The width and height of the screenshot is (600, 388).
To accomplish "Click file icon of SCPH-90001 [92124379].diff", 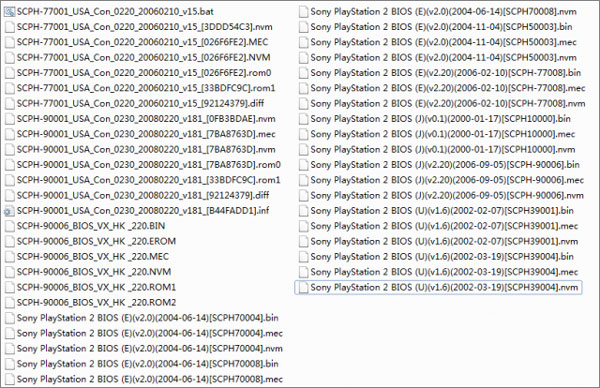I will 10,196.
